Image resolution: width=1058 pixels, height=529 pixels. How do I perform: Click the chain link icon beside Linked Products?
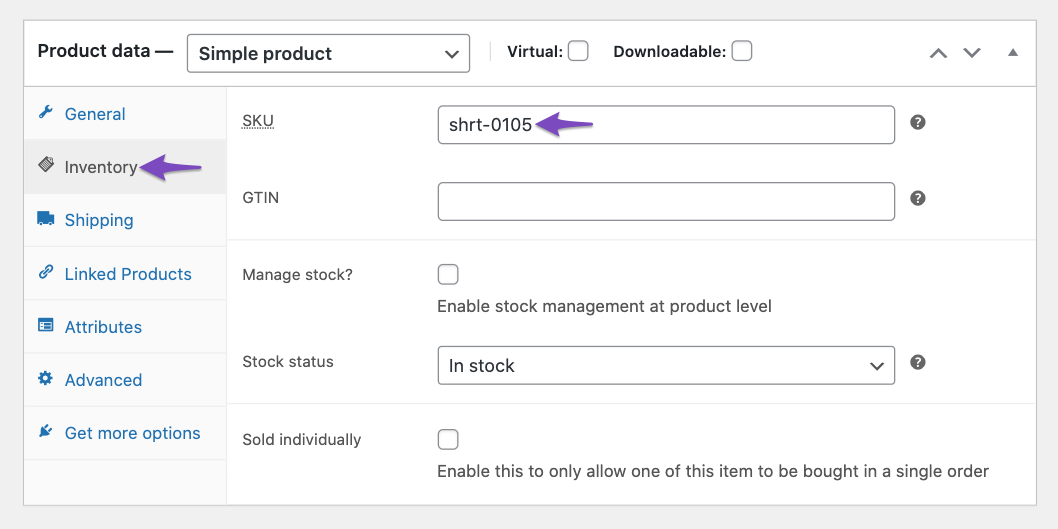coord(45,272)
